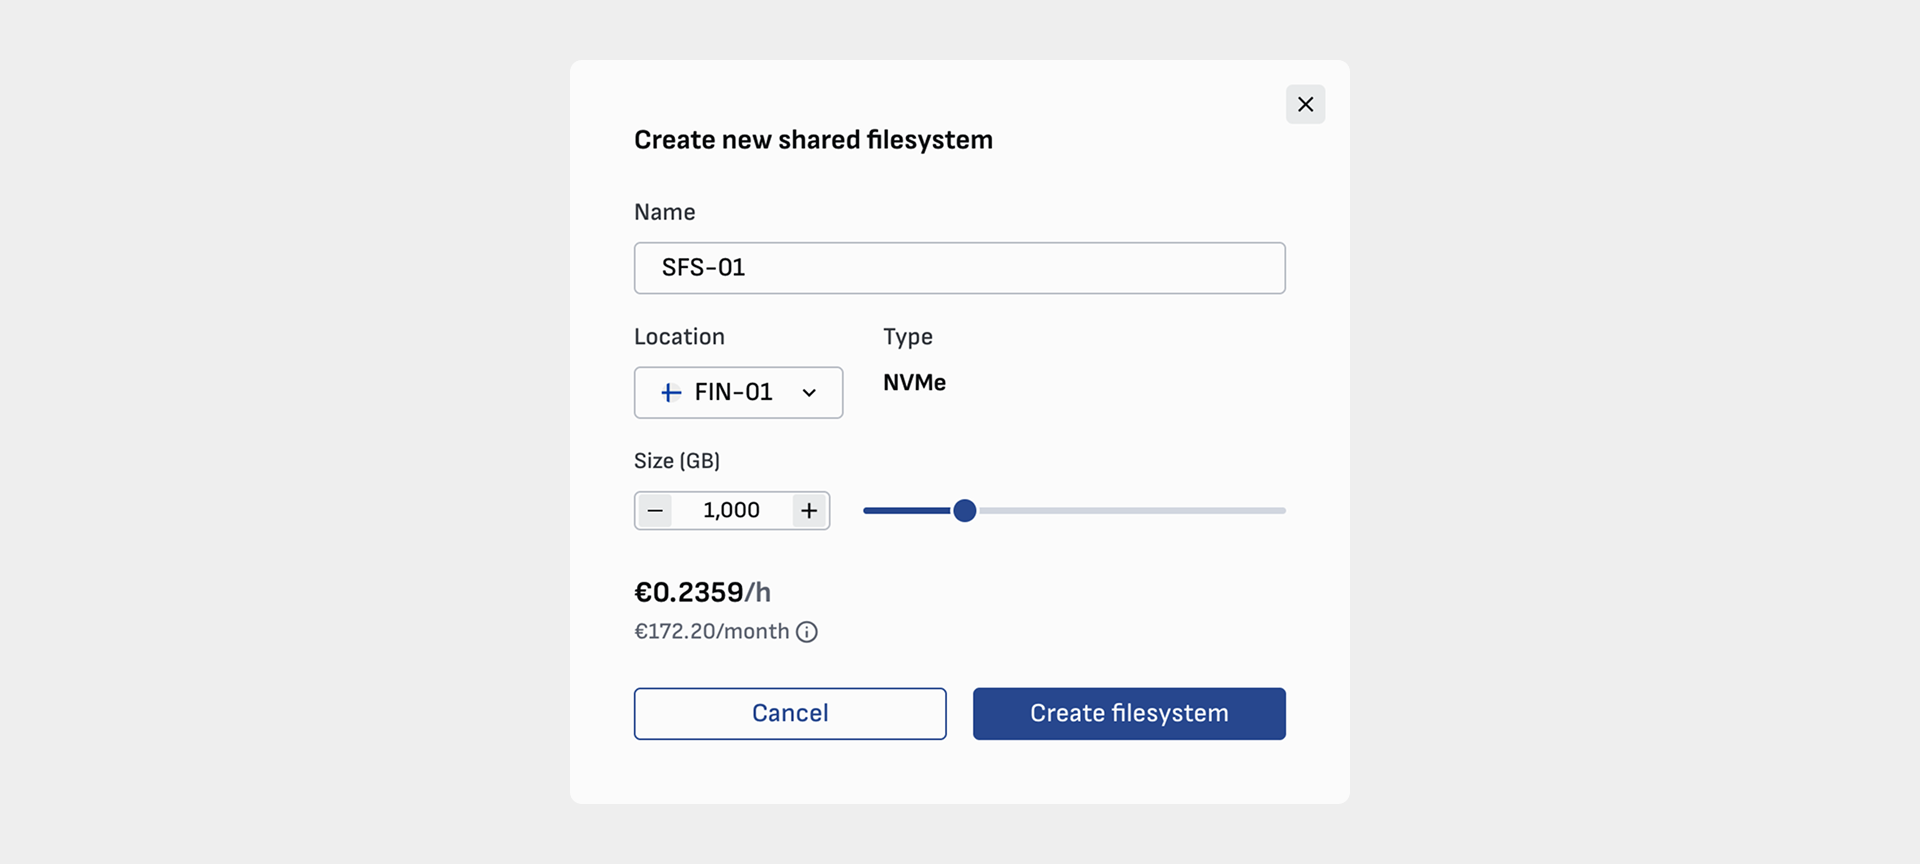Focus the size value field showing 1,000
This screenshot has height=864, width=1920.
coord(731,511)
